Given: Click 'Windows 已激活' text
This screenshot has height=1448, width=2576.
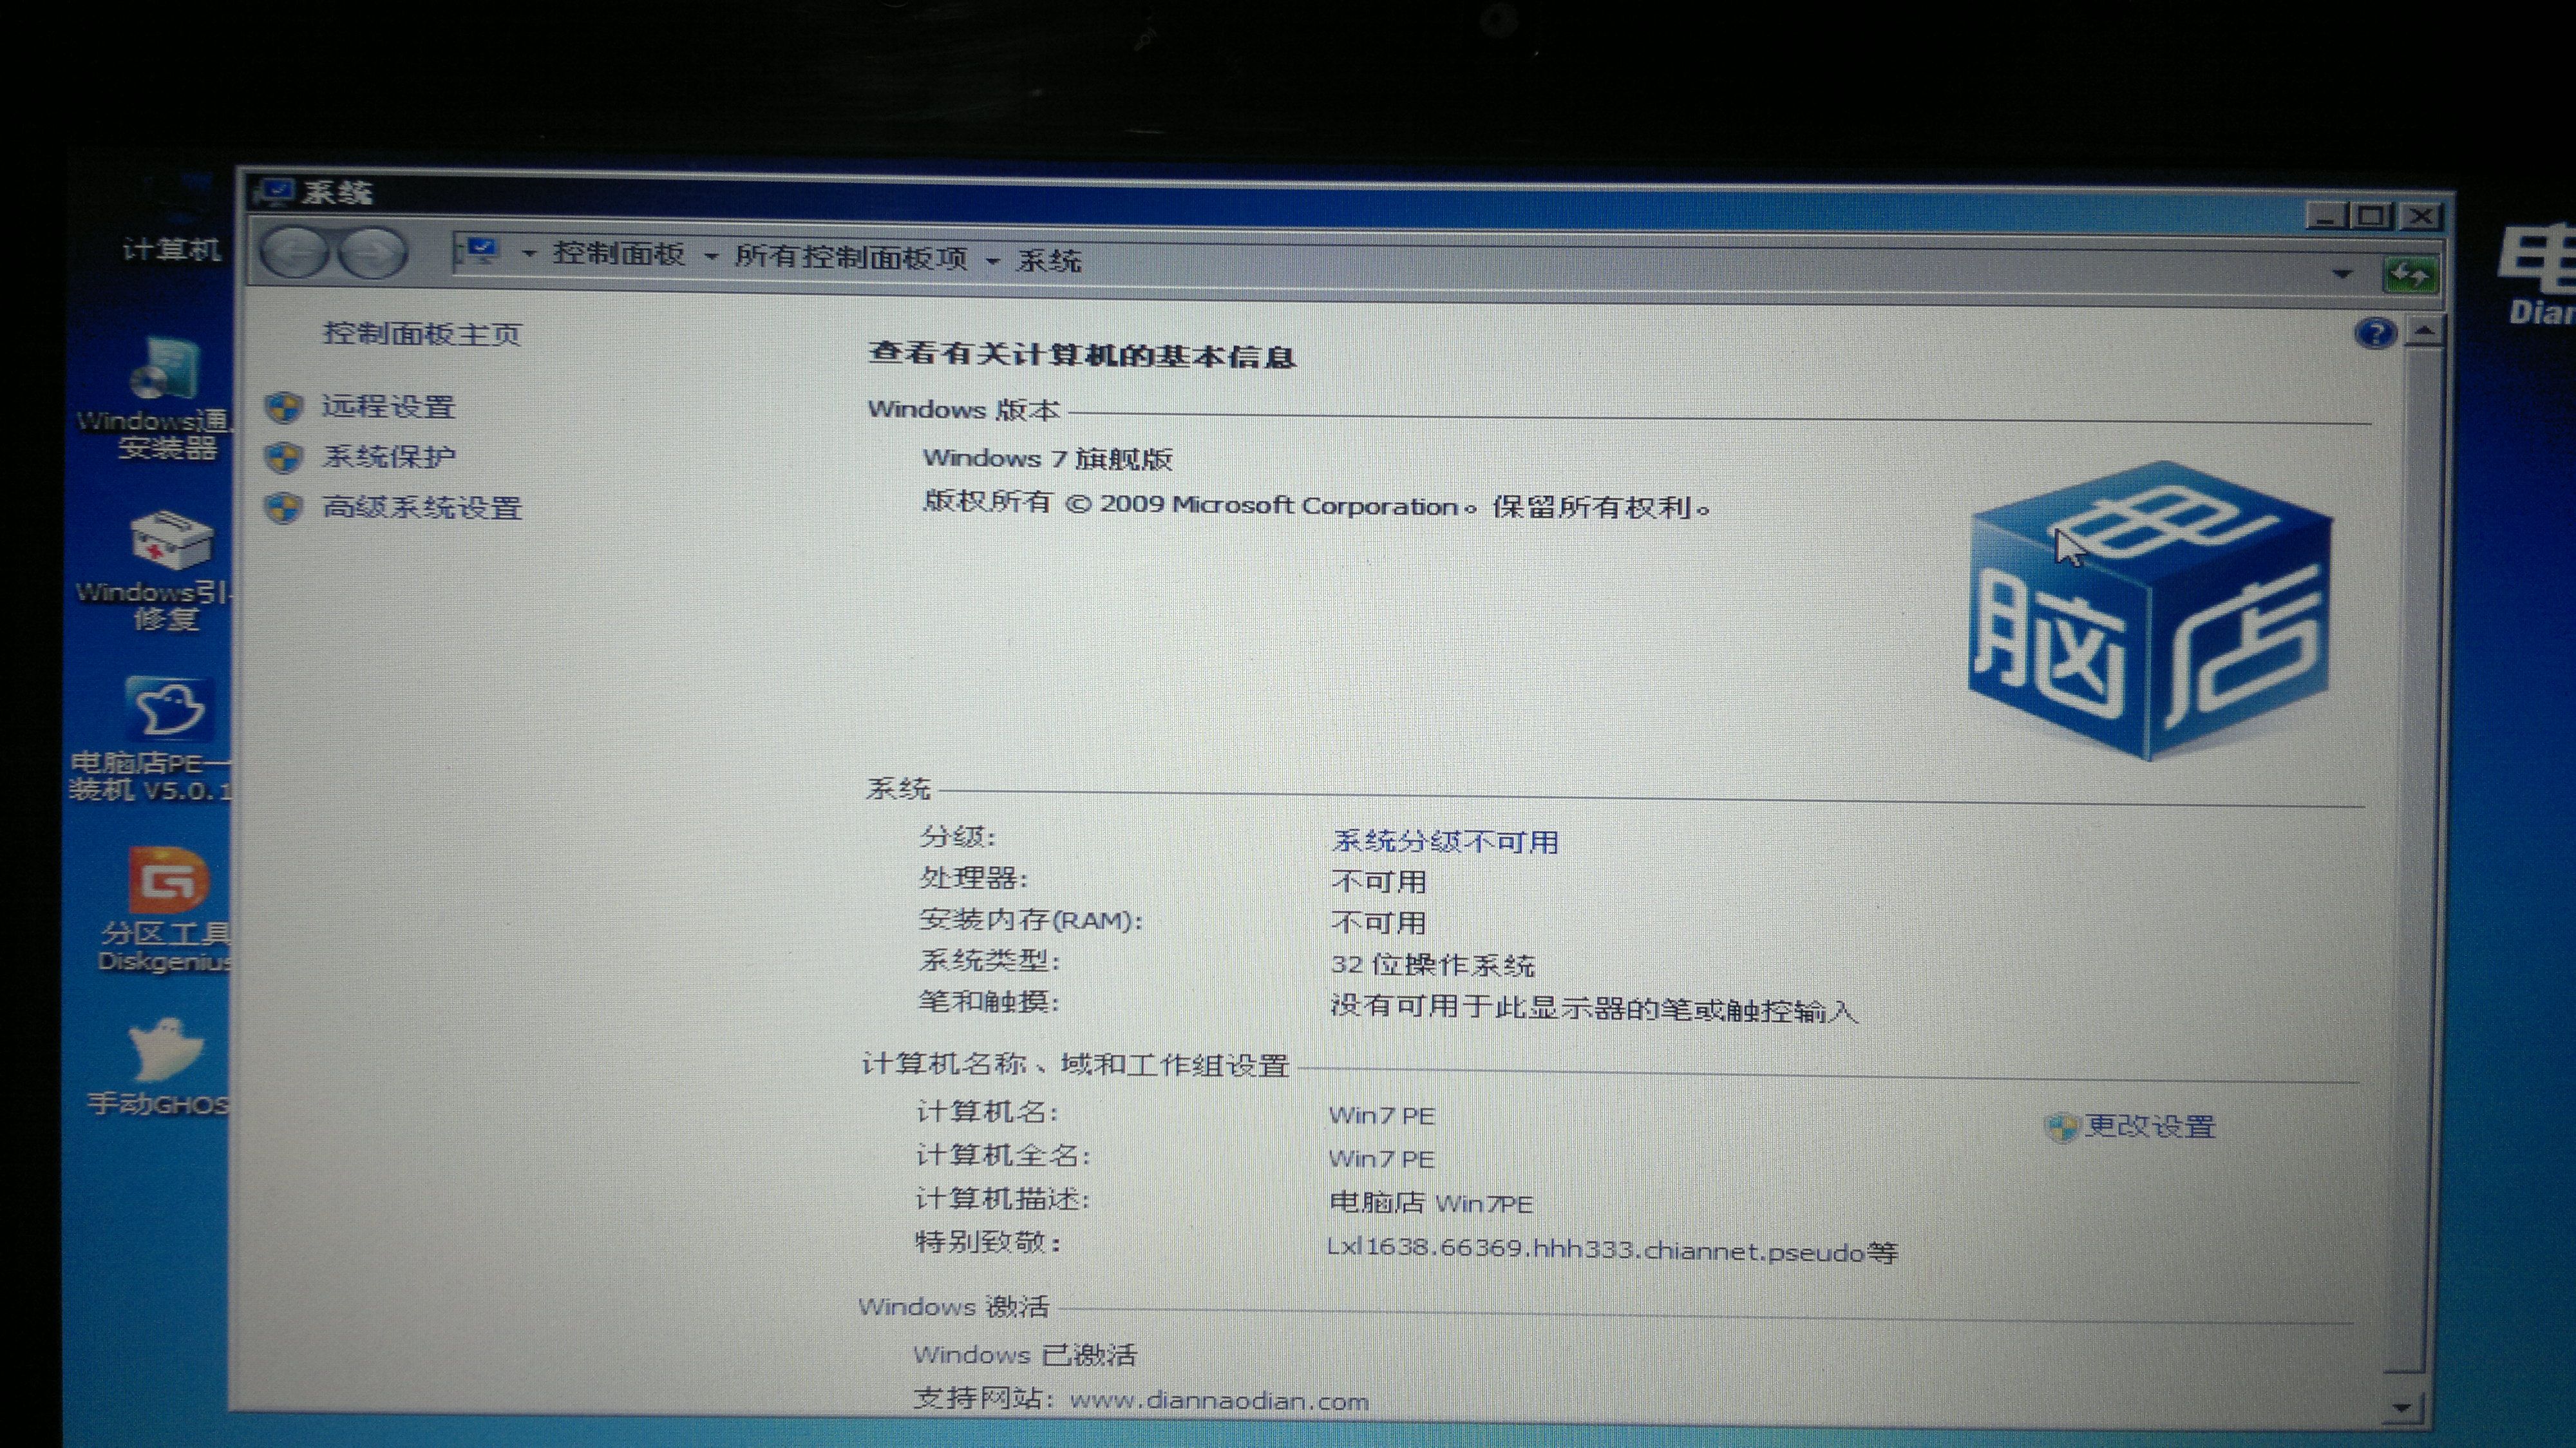Looking at the screenshot, I should pyautogui.click(x=1025, y=1355).
